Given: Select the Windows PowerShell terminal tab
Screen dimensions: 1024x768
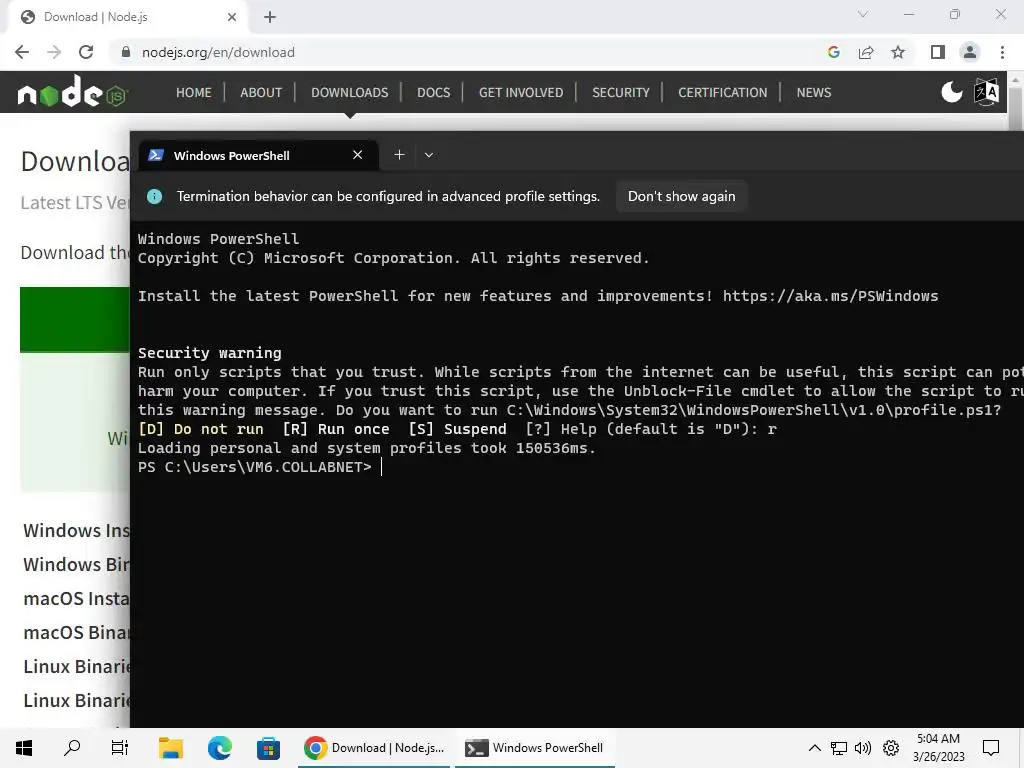Looking at the screenshot, I should 259,155.
